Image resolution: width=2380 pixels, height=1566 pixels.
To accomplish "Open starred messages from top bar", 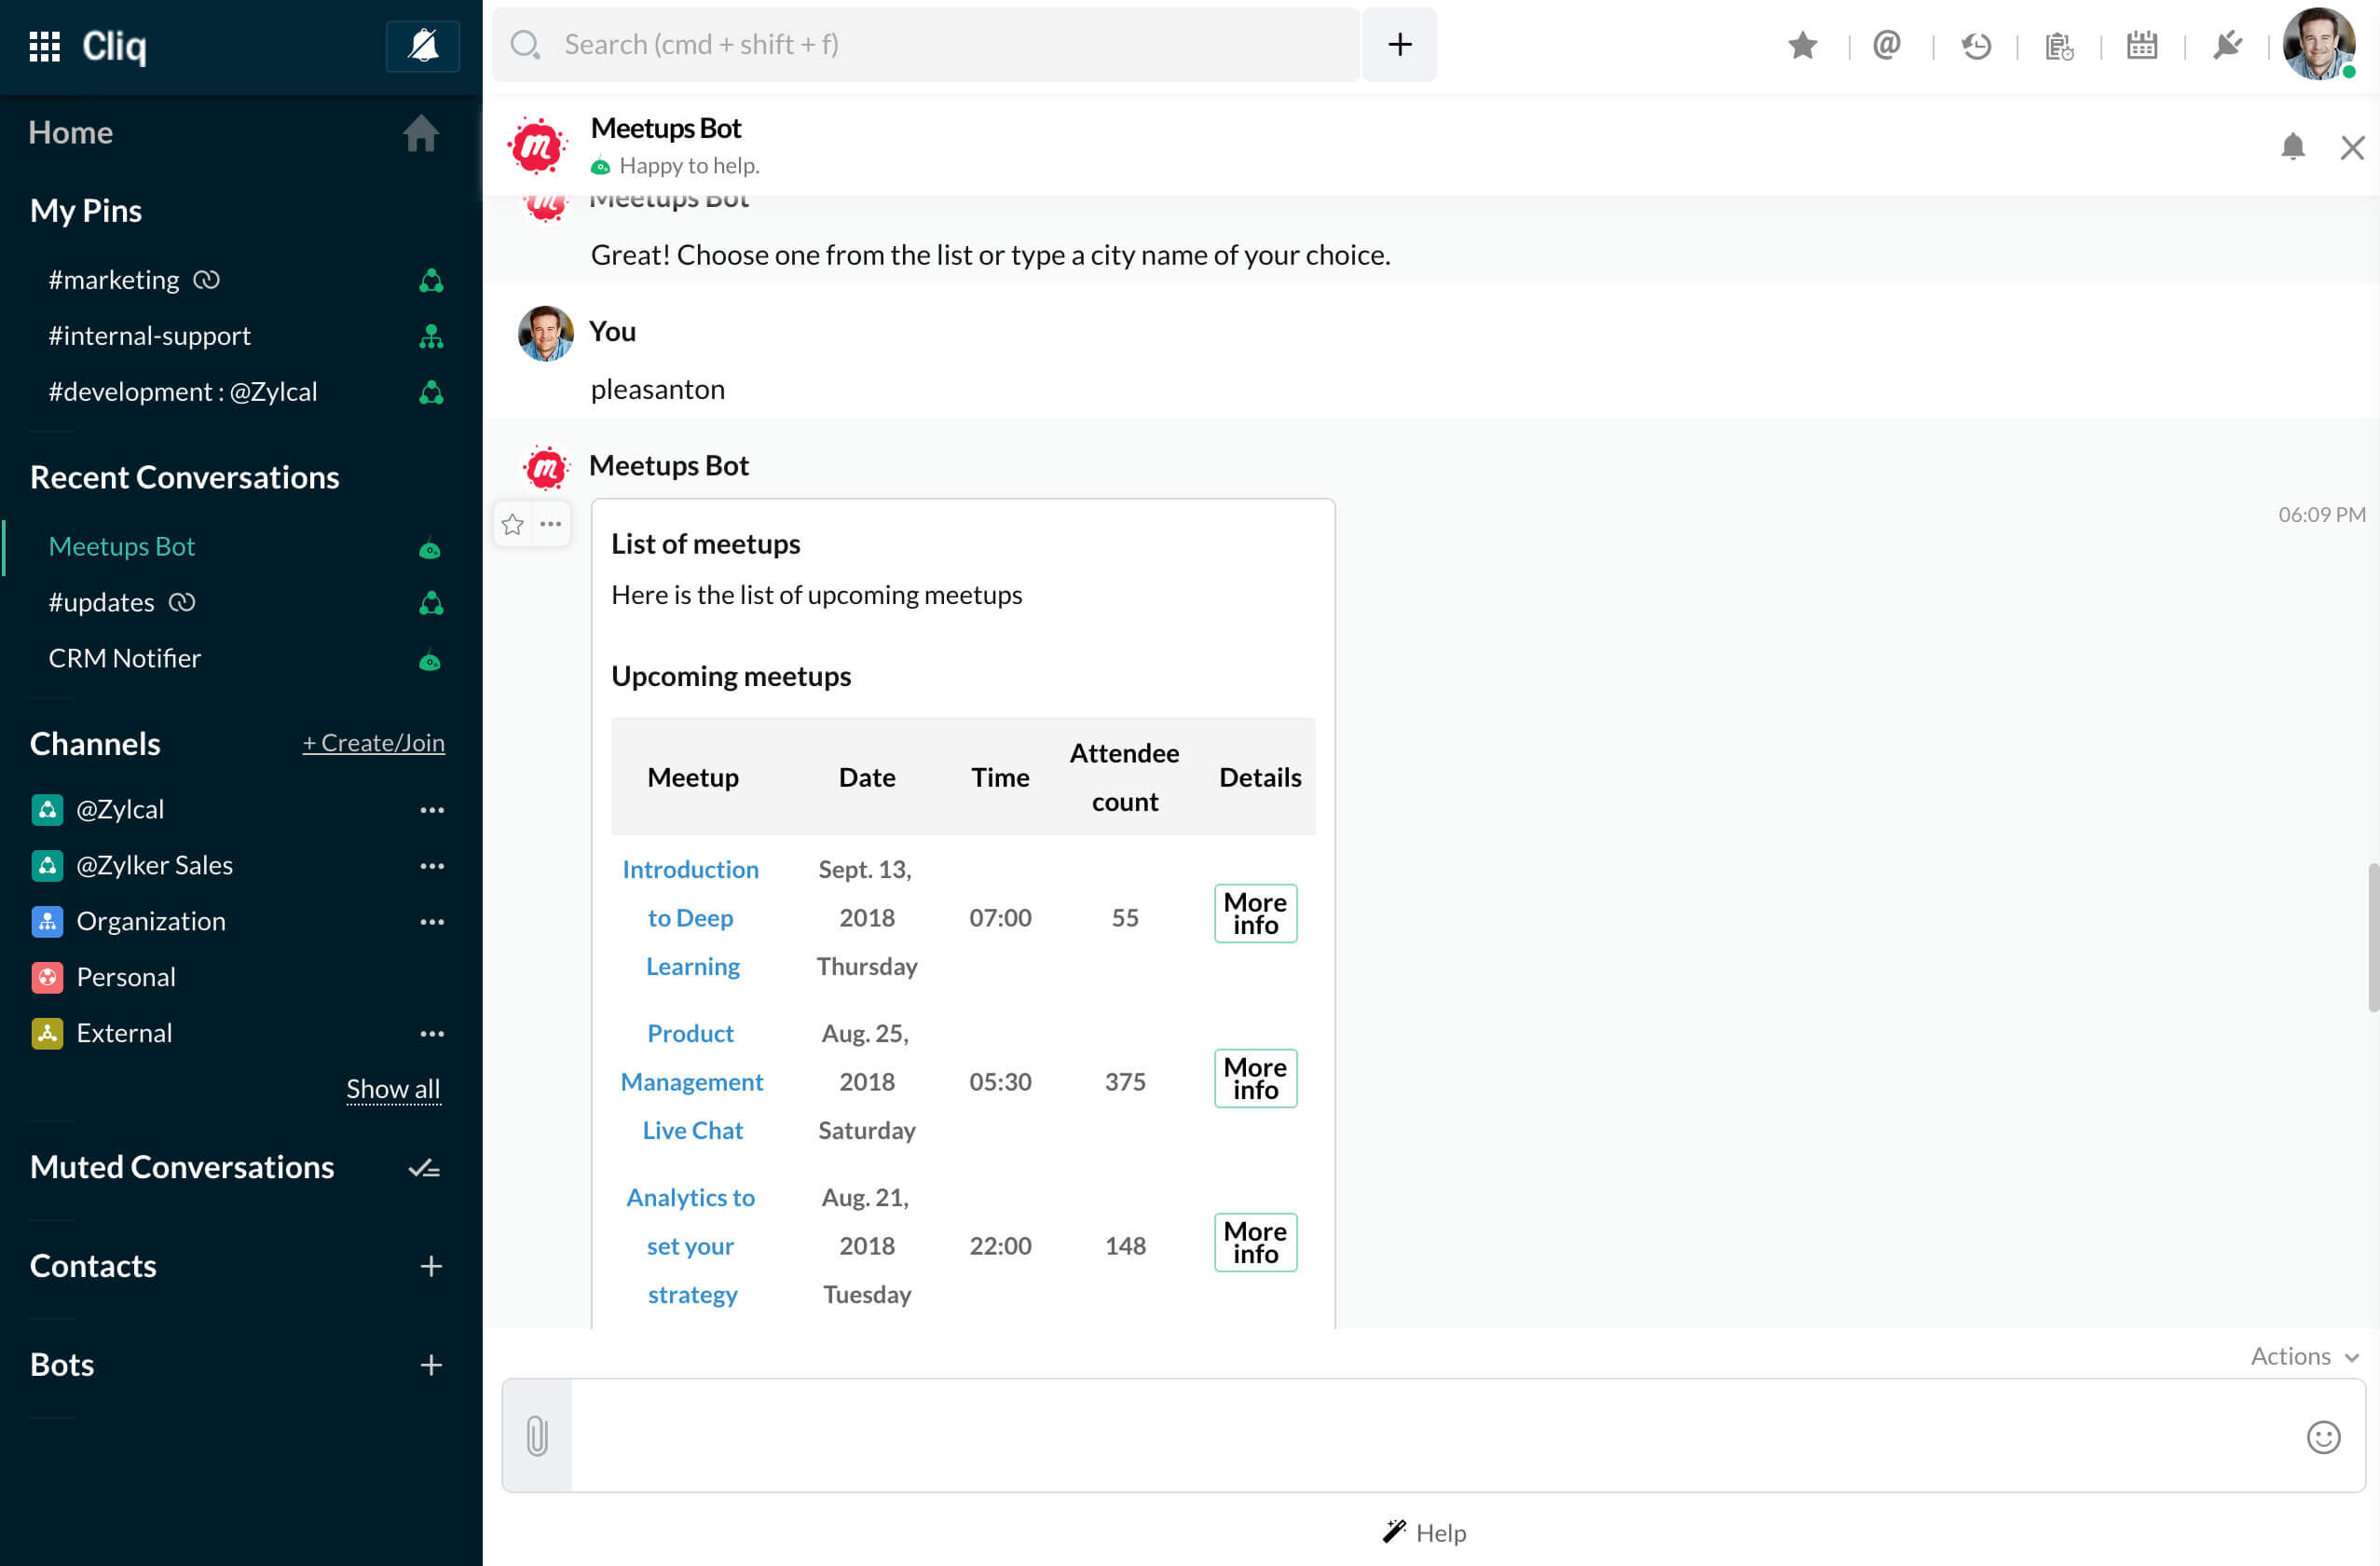I will 1802,45.
